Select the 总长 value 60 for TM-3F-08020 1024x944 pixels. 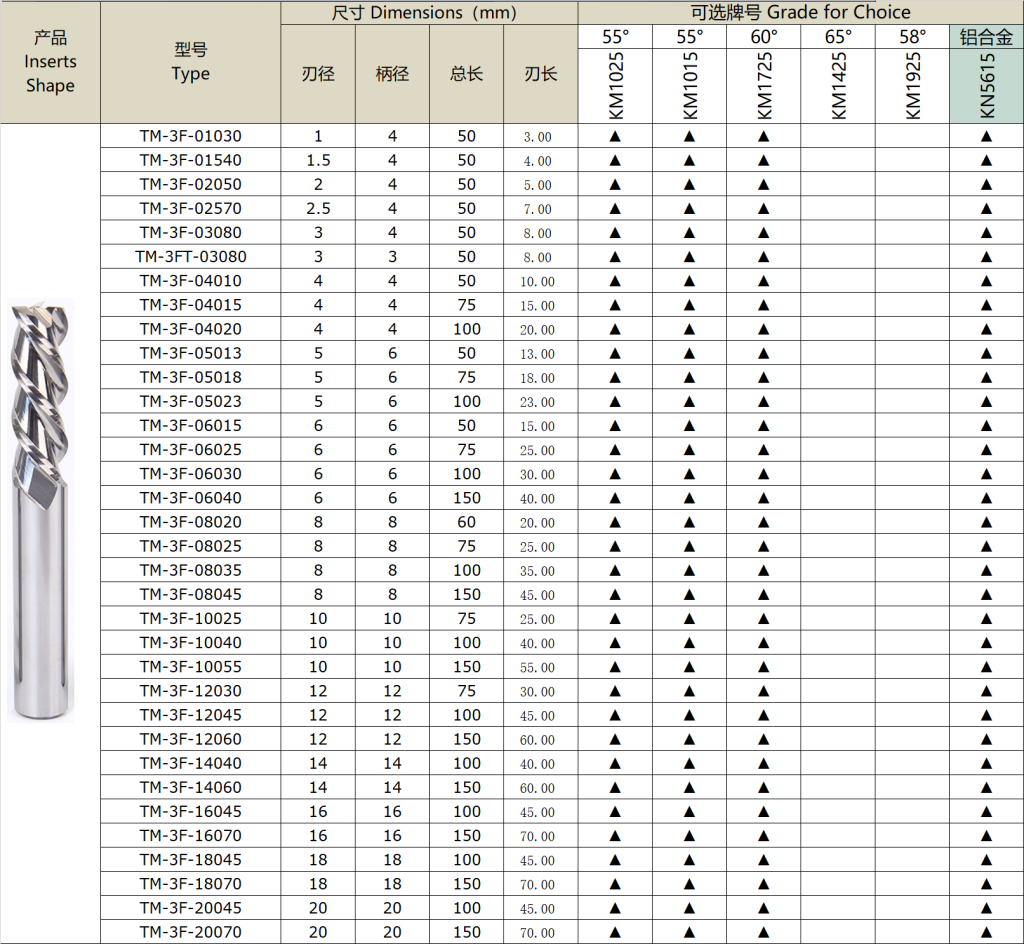[466, 522]
